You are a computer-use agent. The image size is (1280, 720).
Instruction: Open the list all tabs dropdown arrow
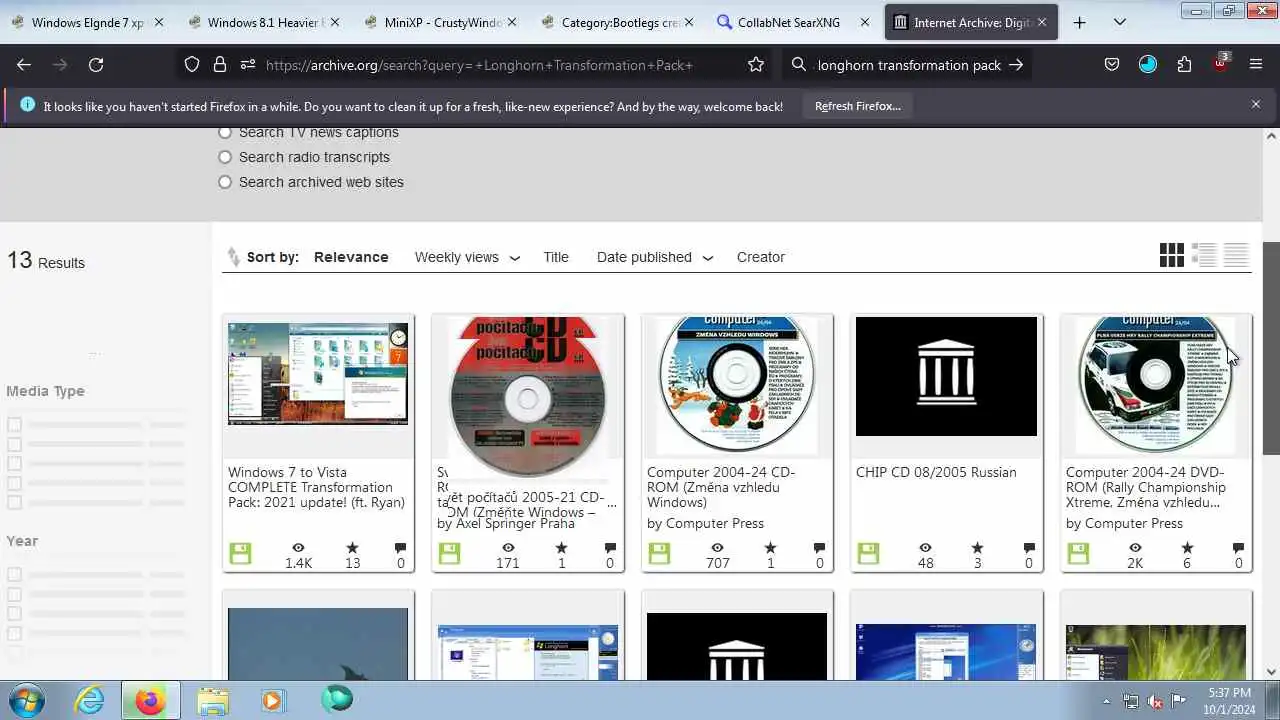click(1120, 22)
